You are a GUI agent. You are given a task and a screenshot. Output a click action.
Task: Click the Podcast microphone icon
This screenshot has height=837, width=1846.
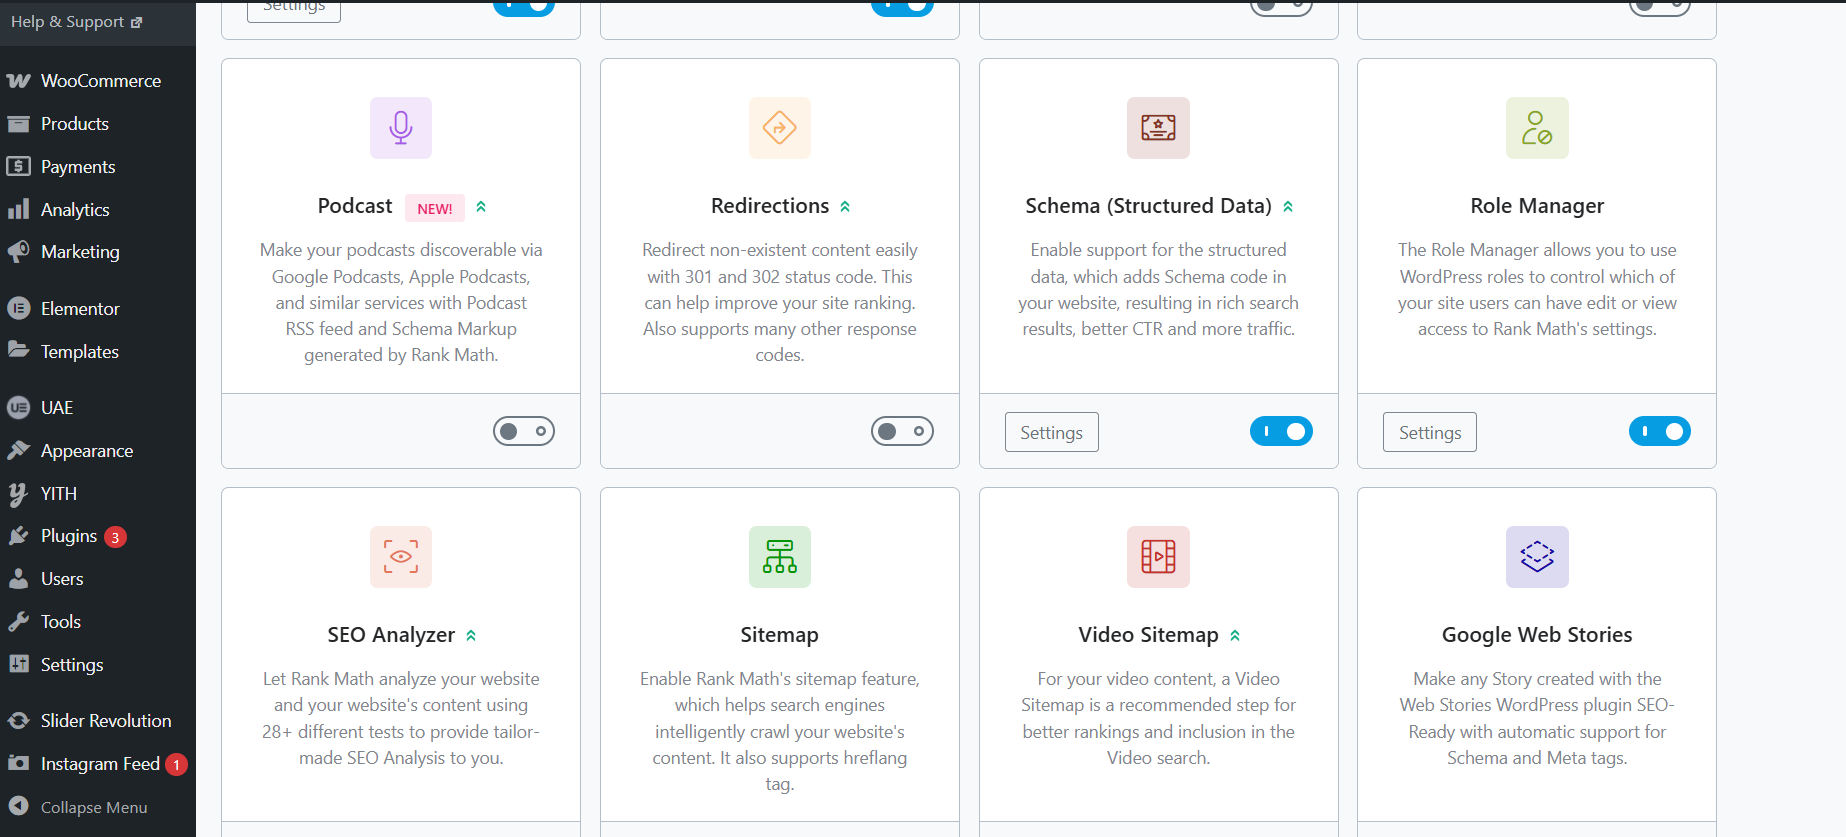(x=401, y=128)
